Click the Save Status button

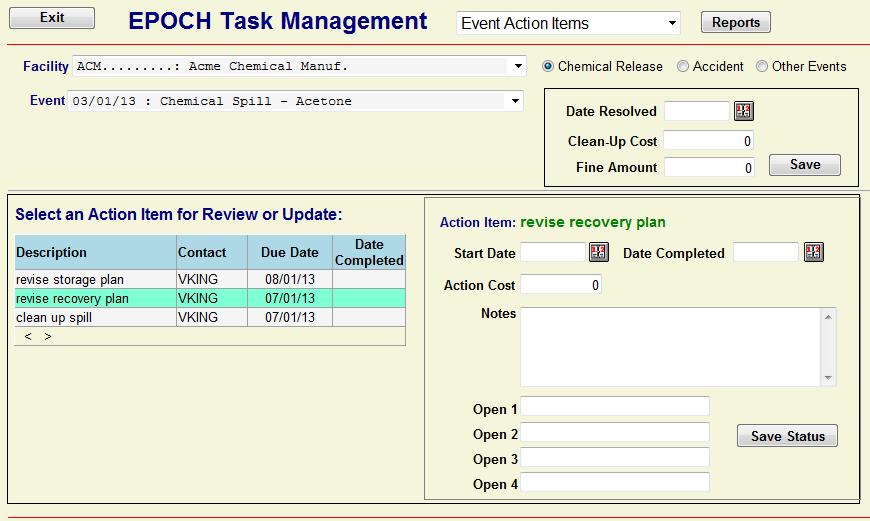(787, 436)
